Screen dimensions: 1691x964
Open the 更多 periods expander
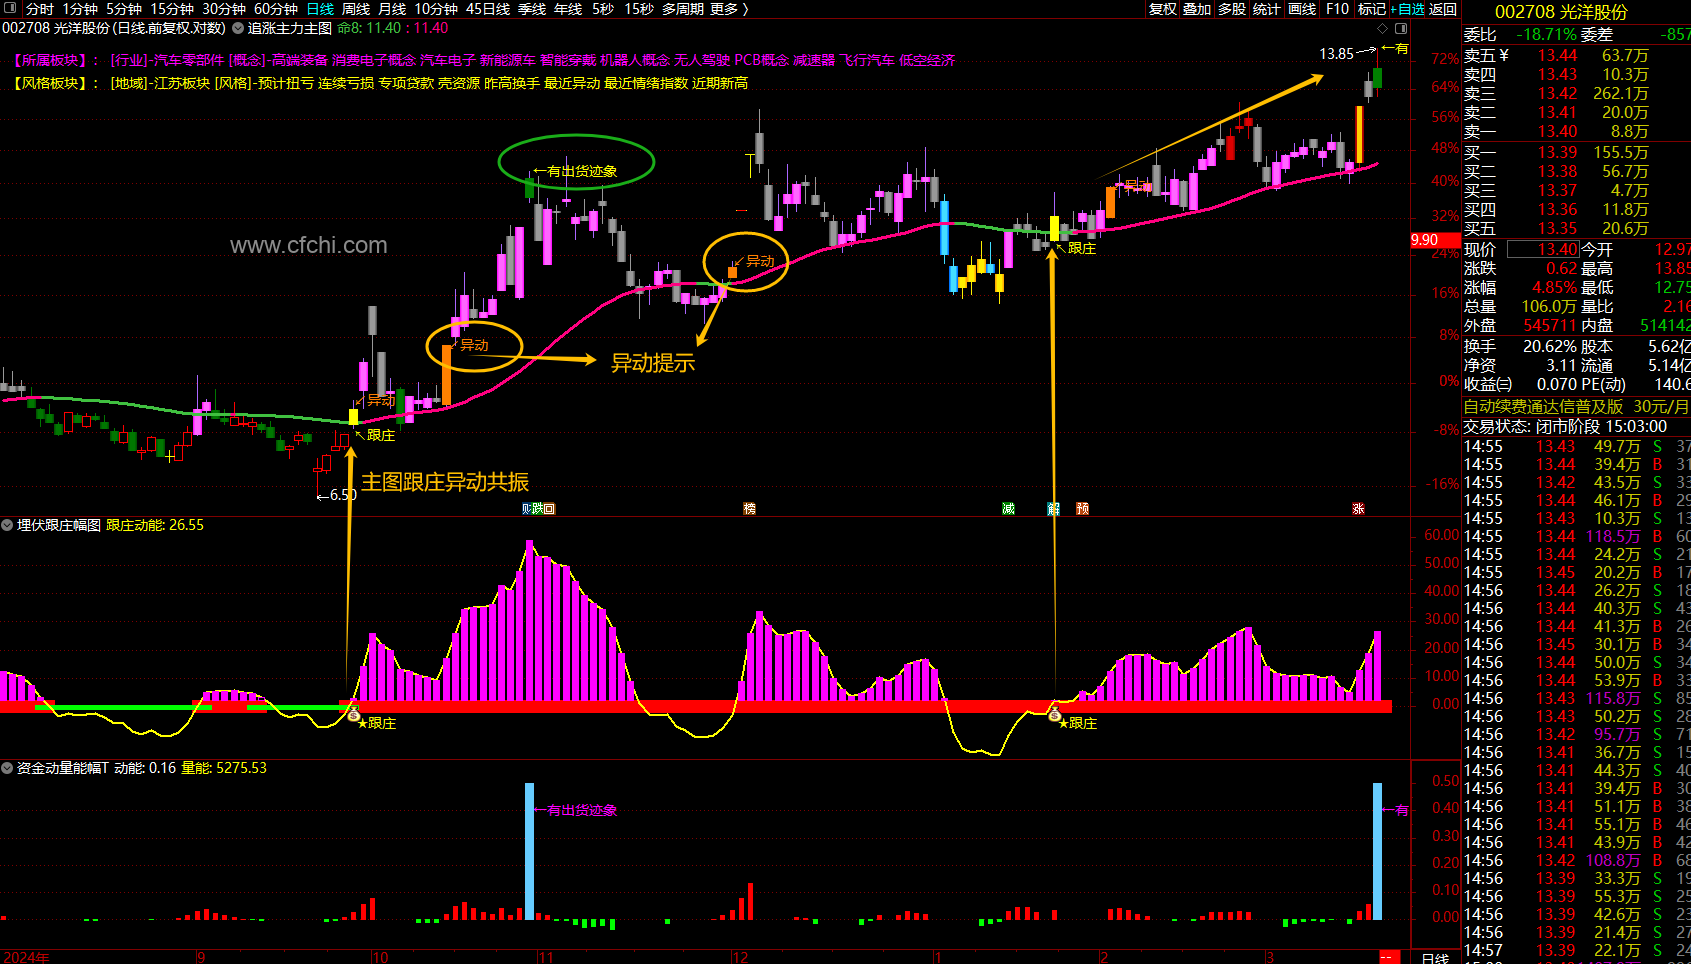click(729, 9)
